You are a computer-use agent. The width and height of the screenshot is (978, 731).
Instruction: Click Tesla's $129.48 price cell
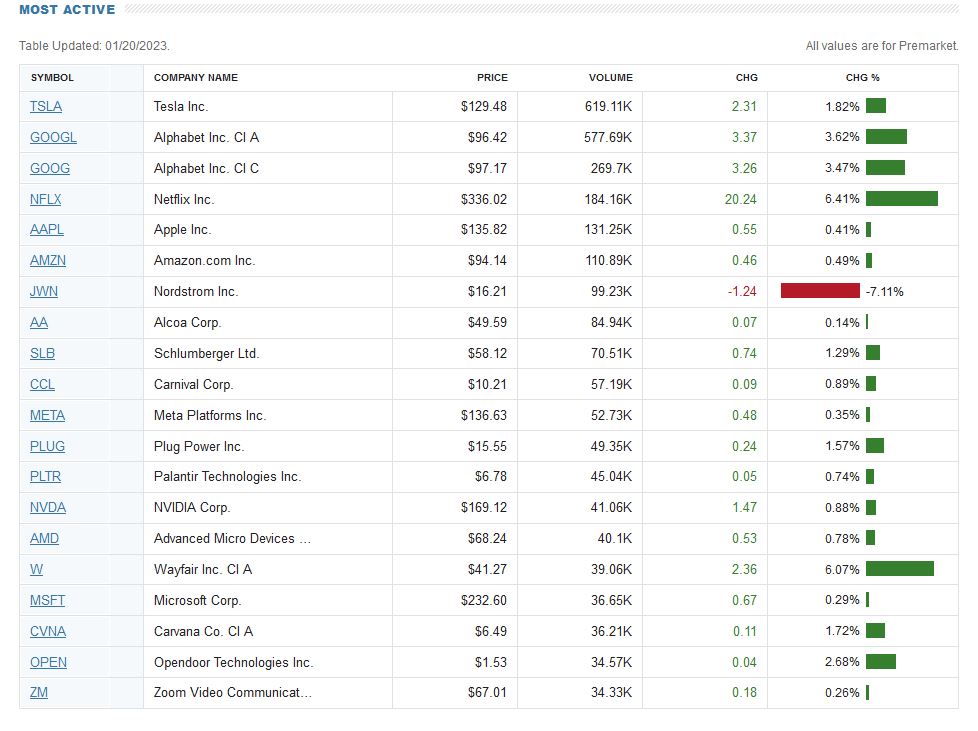point(484,106)
